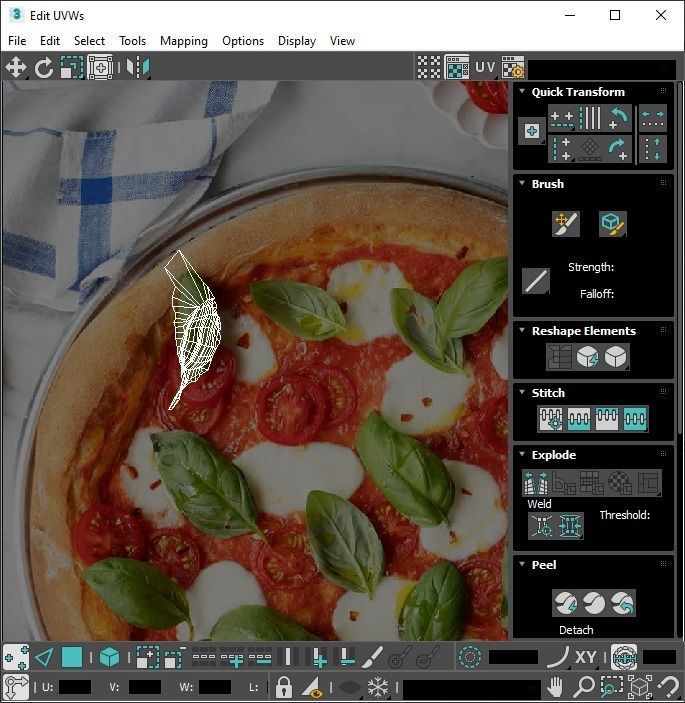Click the soft selection falloff value field
This screenshot has height=703, width=685.
pyautogui.click(x=513, y=657)
